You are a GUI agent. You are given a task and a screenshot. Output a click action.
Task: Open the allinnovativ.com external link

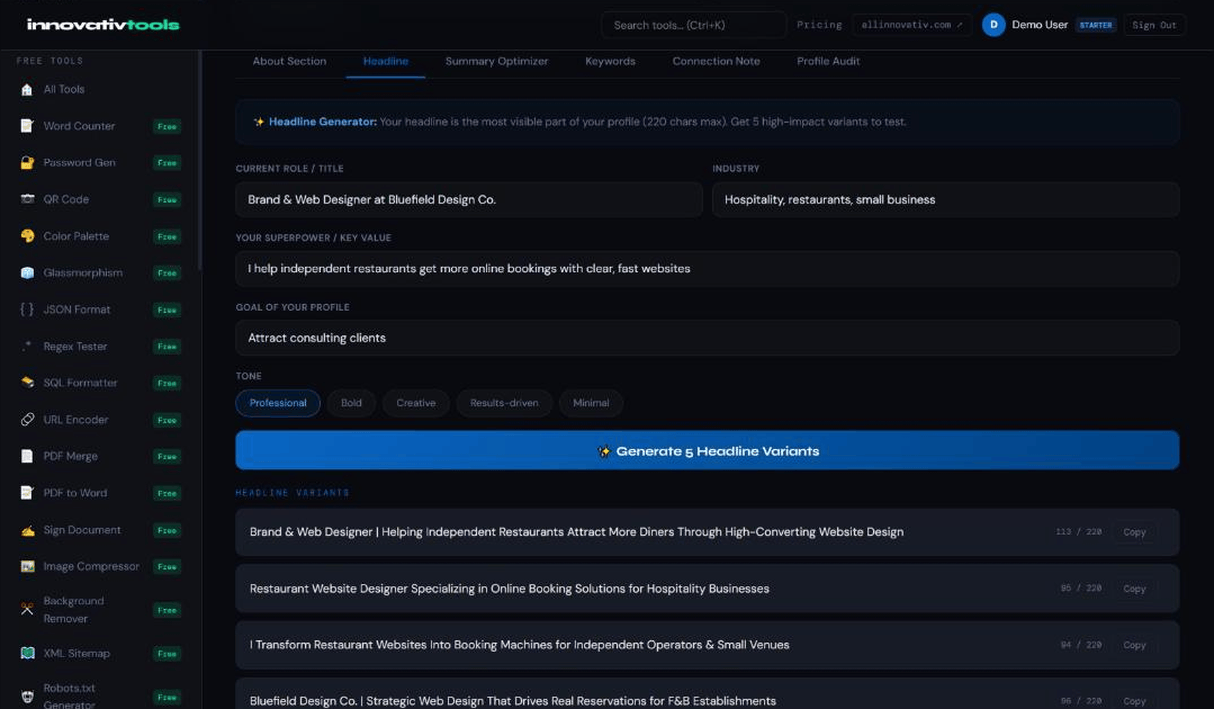point(912,25)
